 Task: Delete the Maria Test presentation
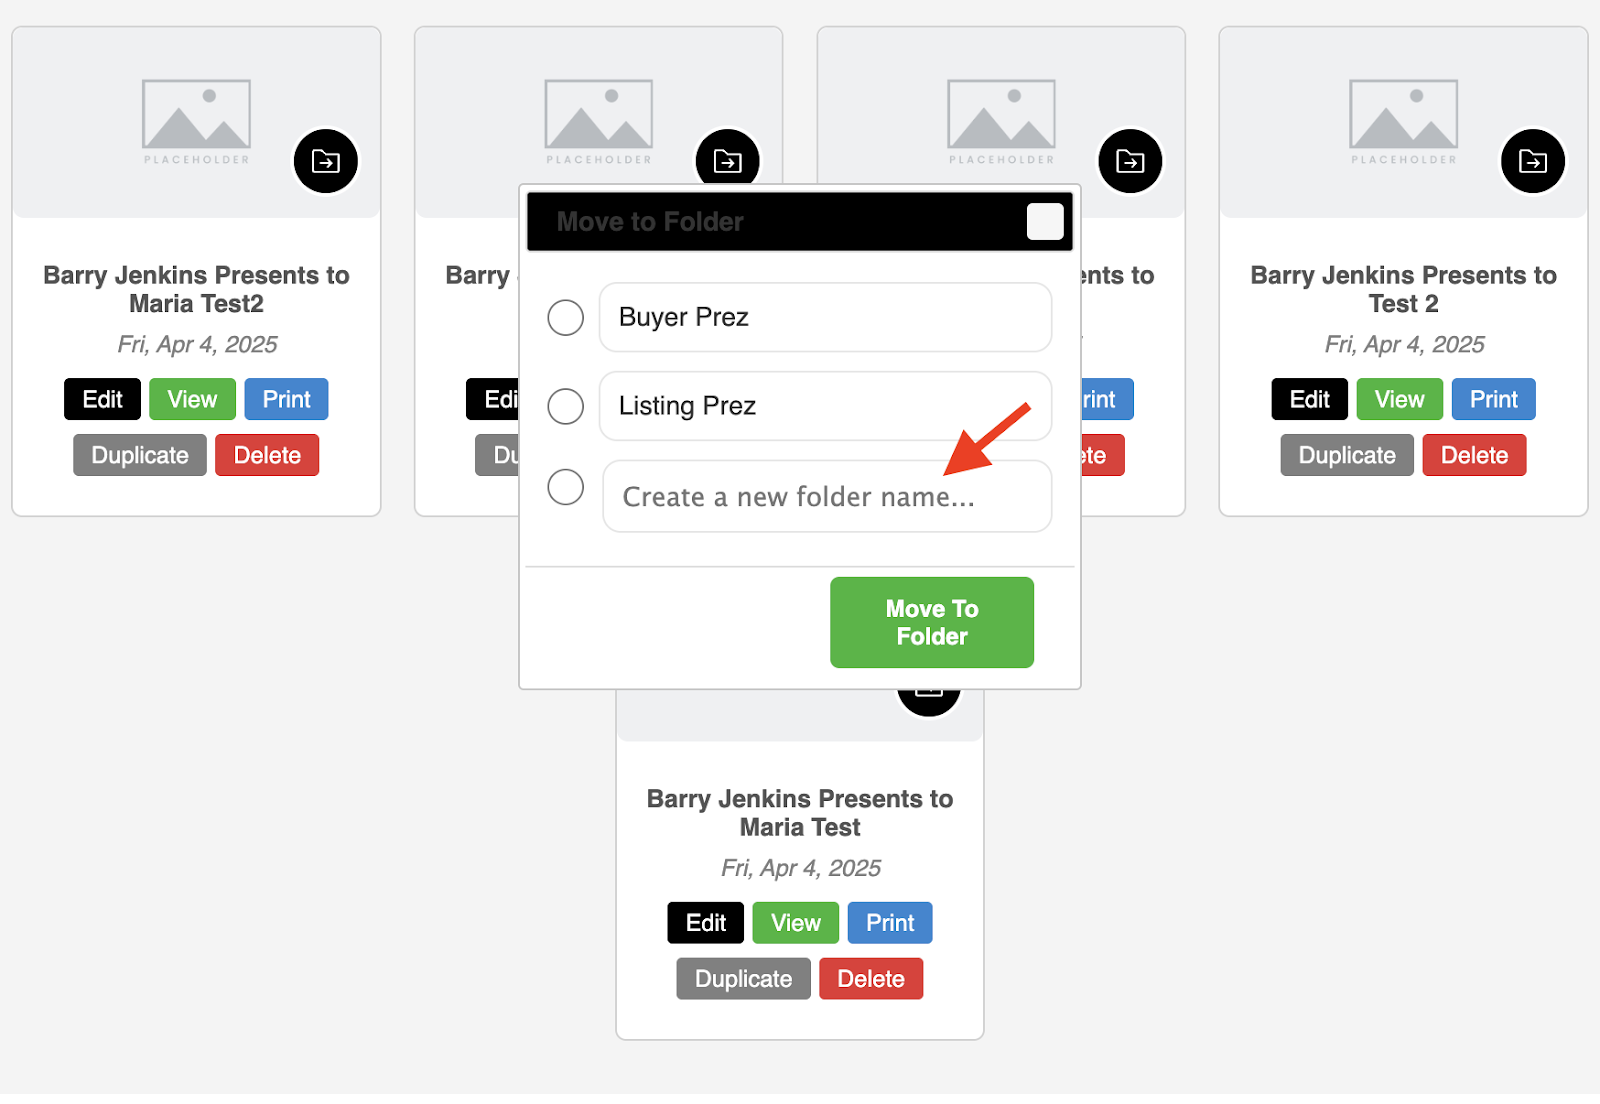871,979
